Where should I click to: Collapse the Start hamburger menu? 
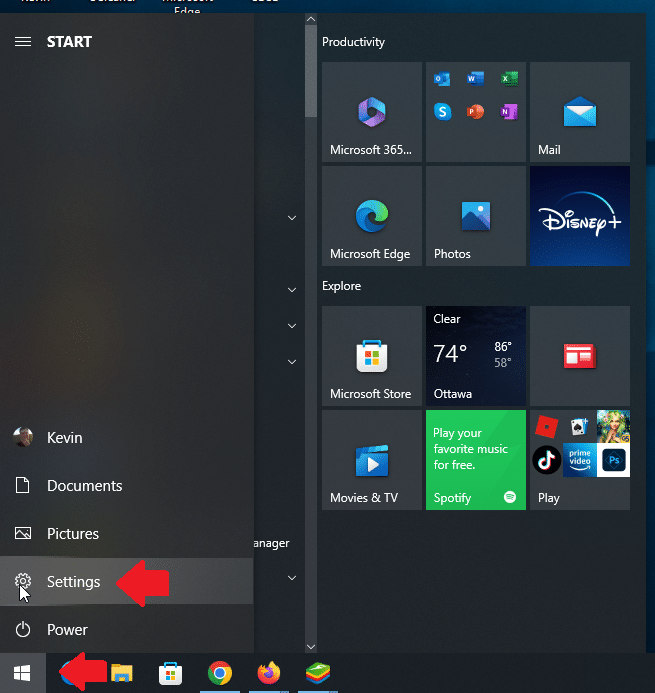23,42
